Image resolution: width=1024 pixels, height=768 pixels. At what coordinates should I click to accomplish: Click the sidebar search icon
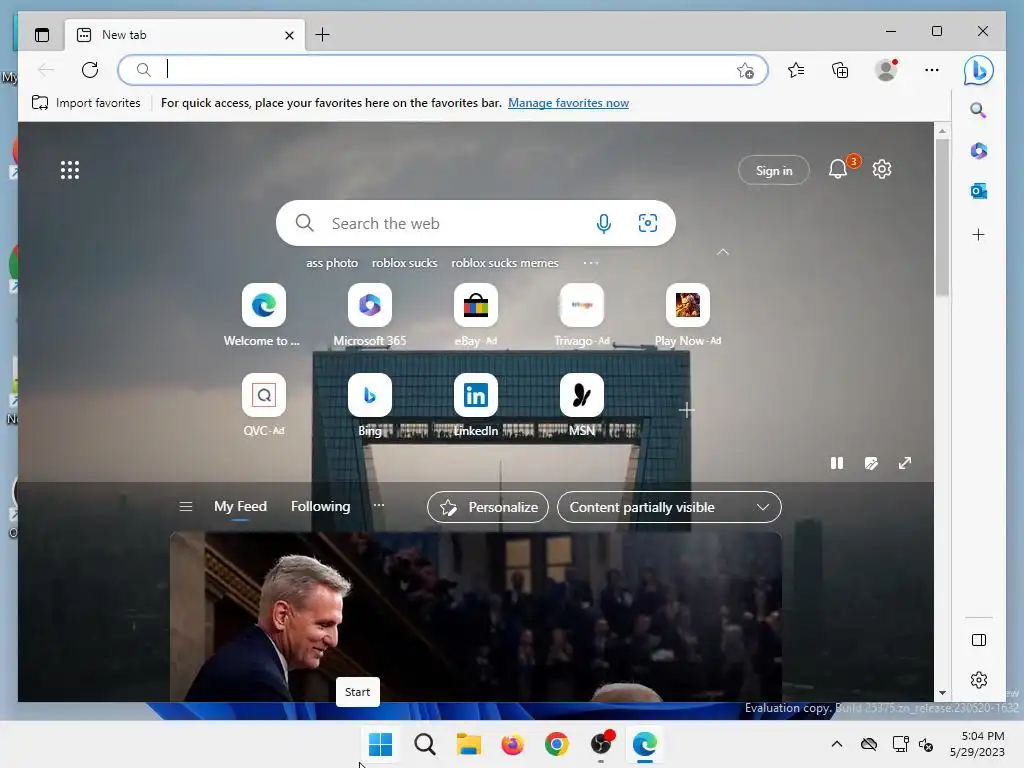pyautogui.click(x=978, y=110)
